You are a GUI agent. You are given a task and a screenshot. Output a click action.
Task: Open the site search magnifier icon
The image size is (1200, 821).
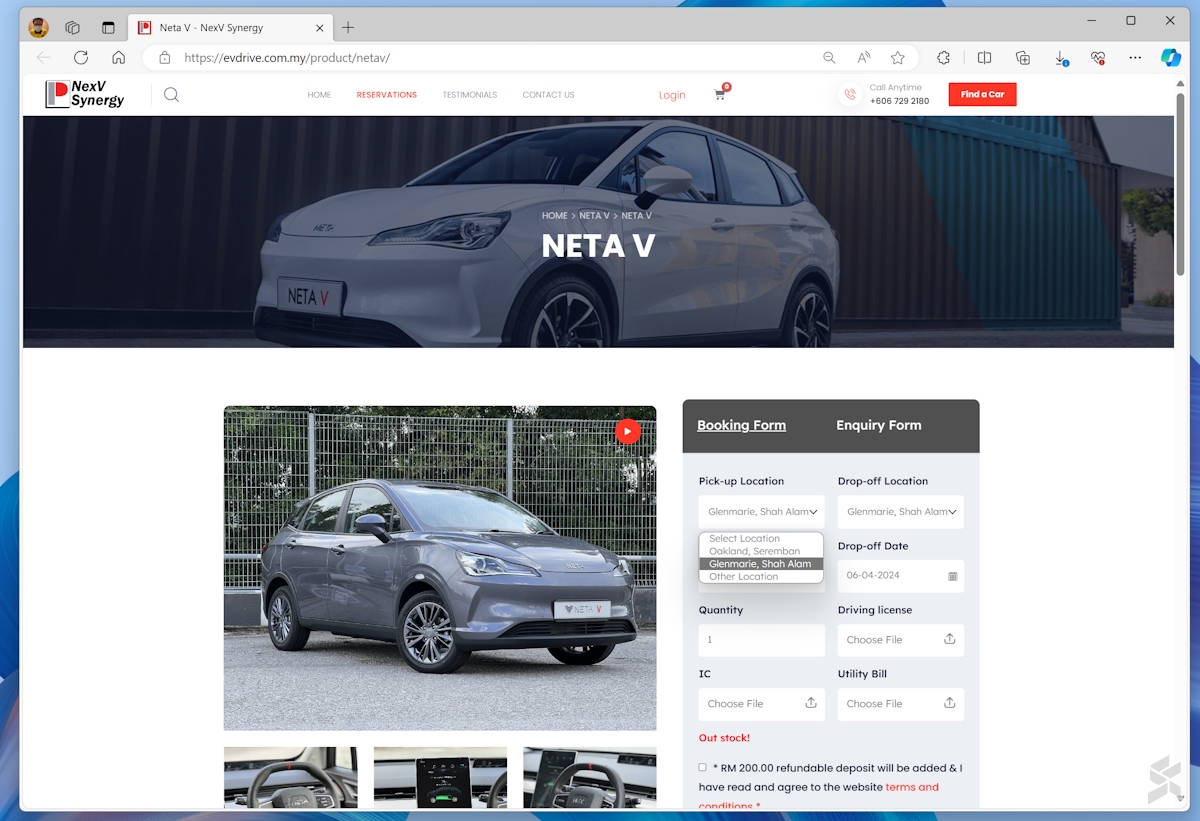[171, 94]
